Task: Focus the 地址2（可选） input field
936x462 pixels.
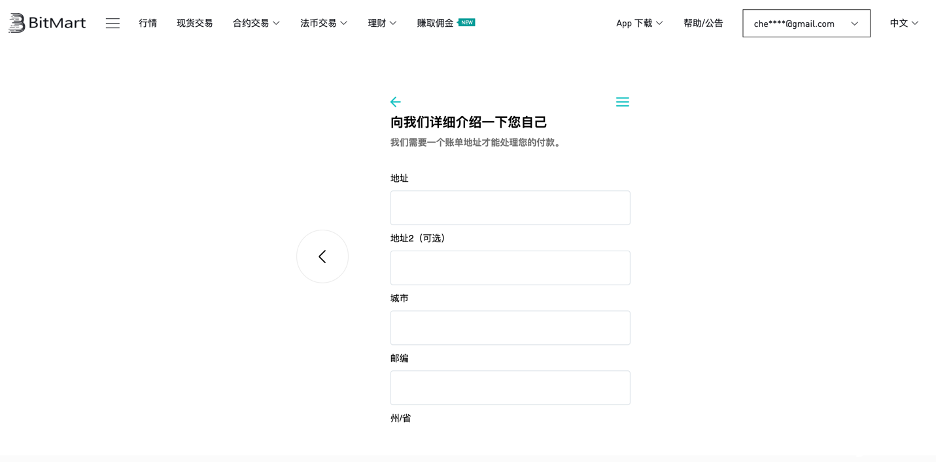Action: (x=510, y=268)
